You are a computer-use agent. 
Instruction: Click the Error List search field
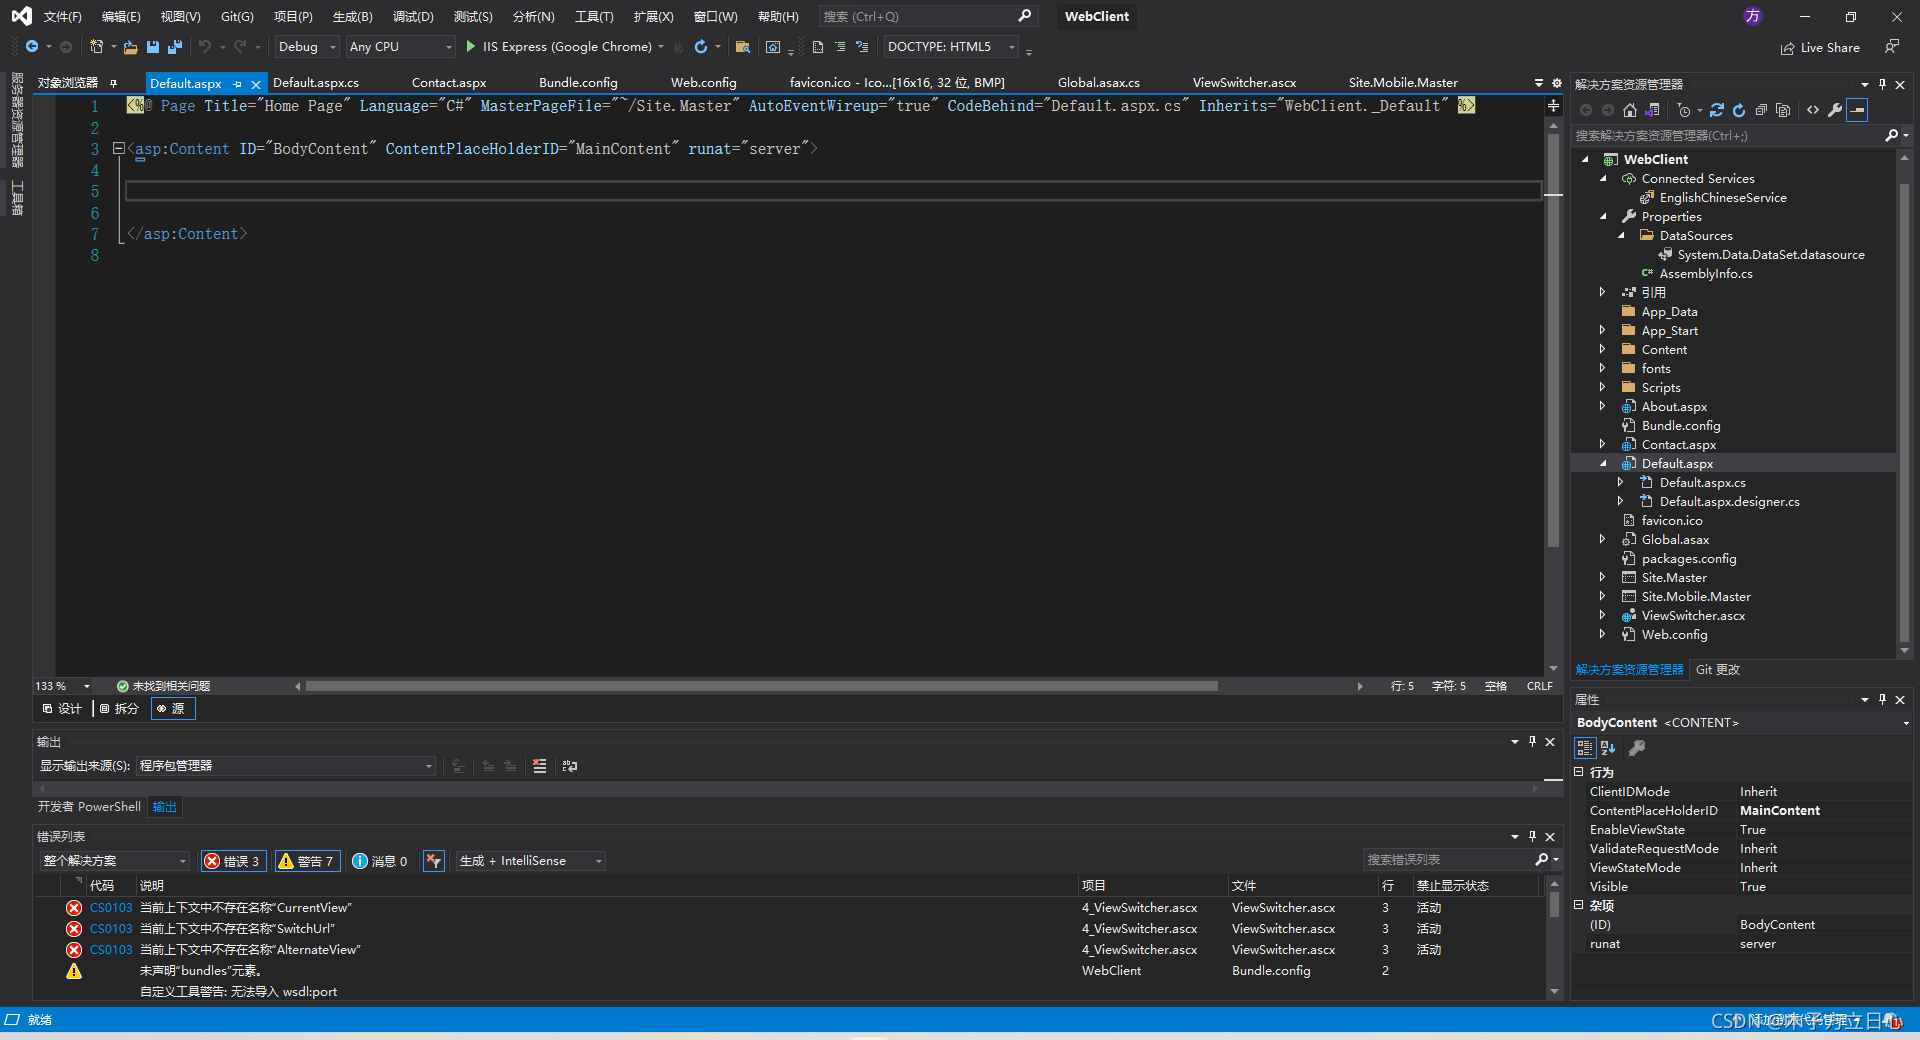pyautogui.click(x=1447, y=860)
